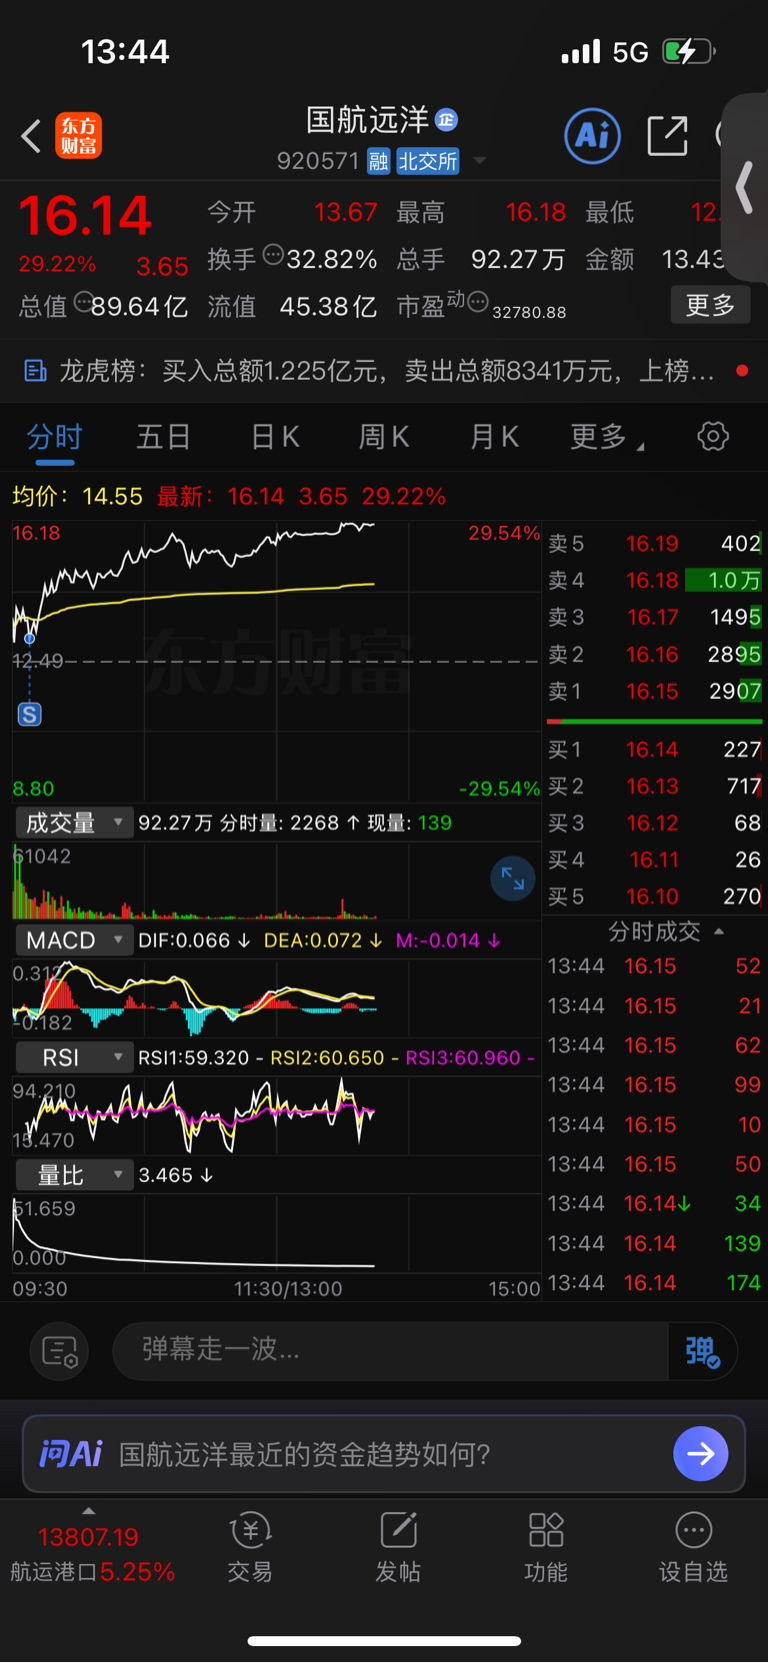
Task: Tap the 卖1 16.15 order row
Action: [654, 692]
